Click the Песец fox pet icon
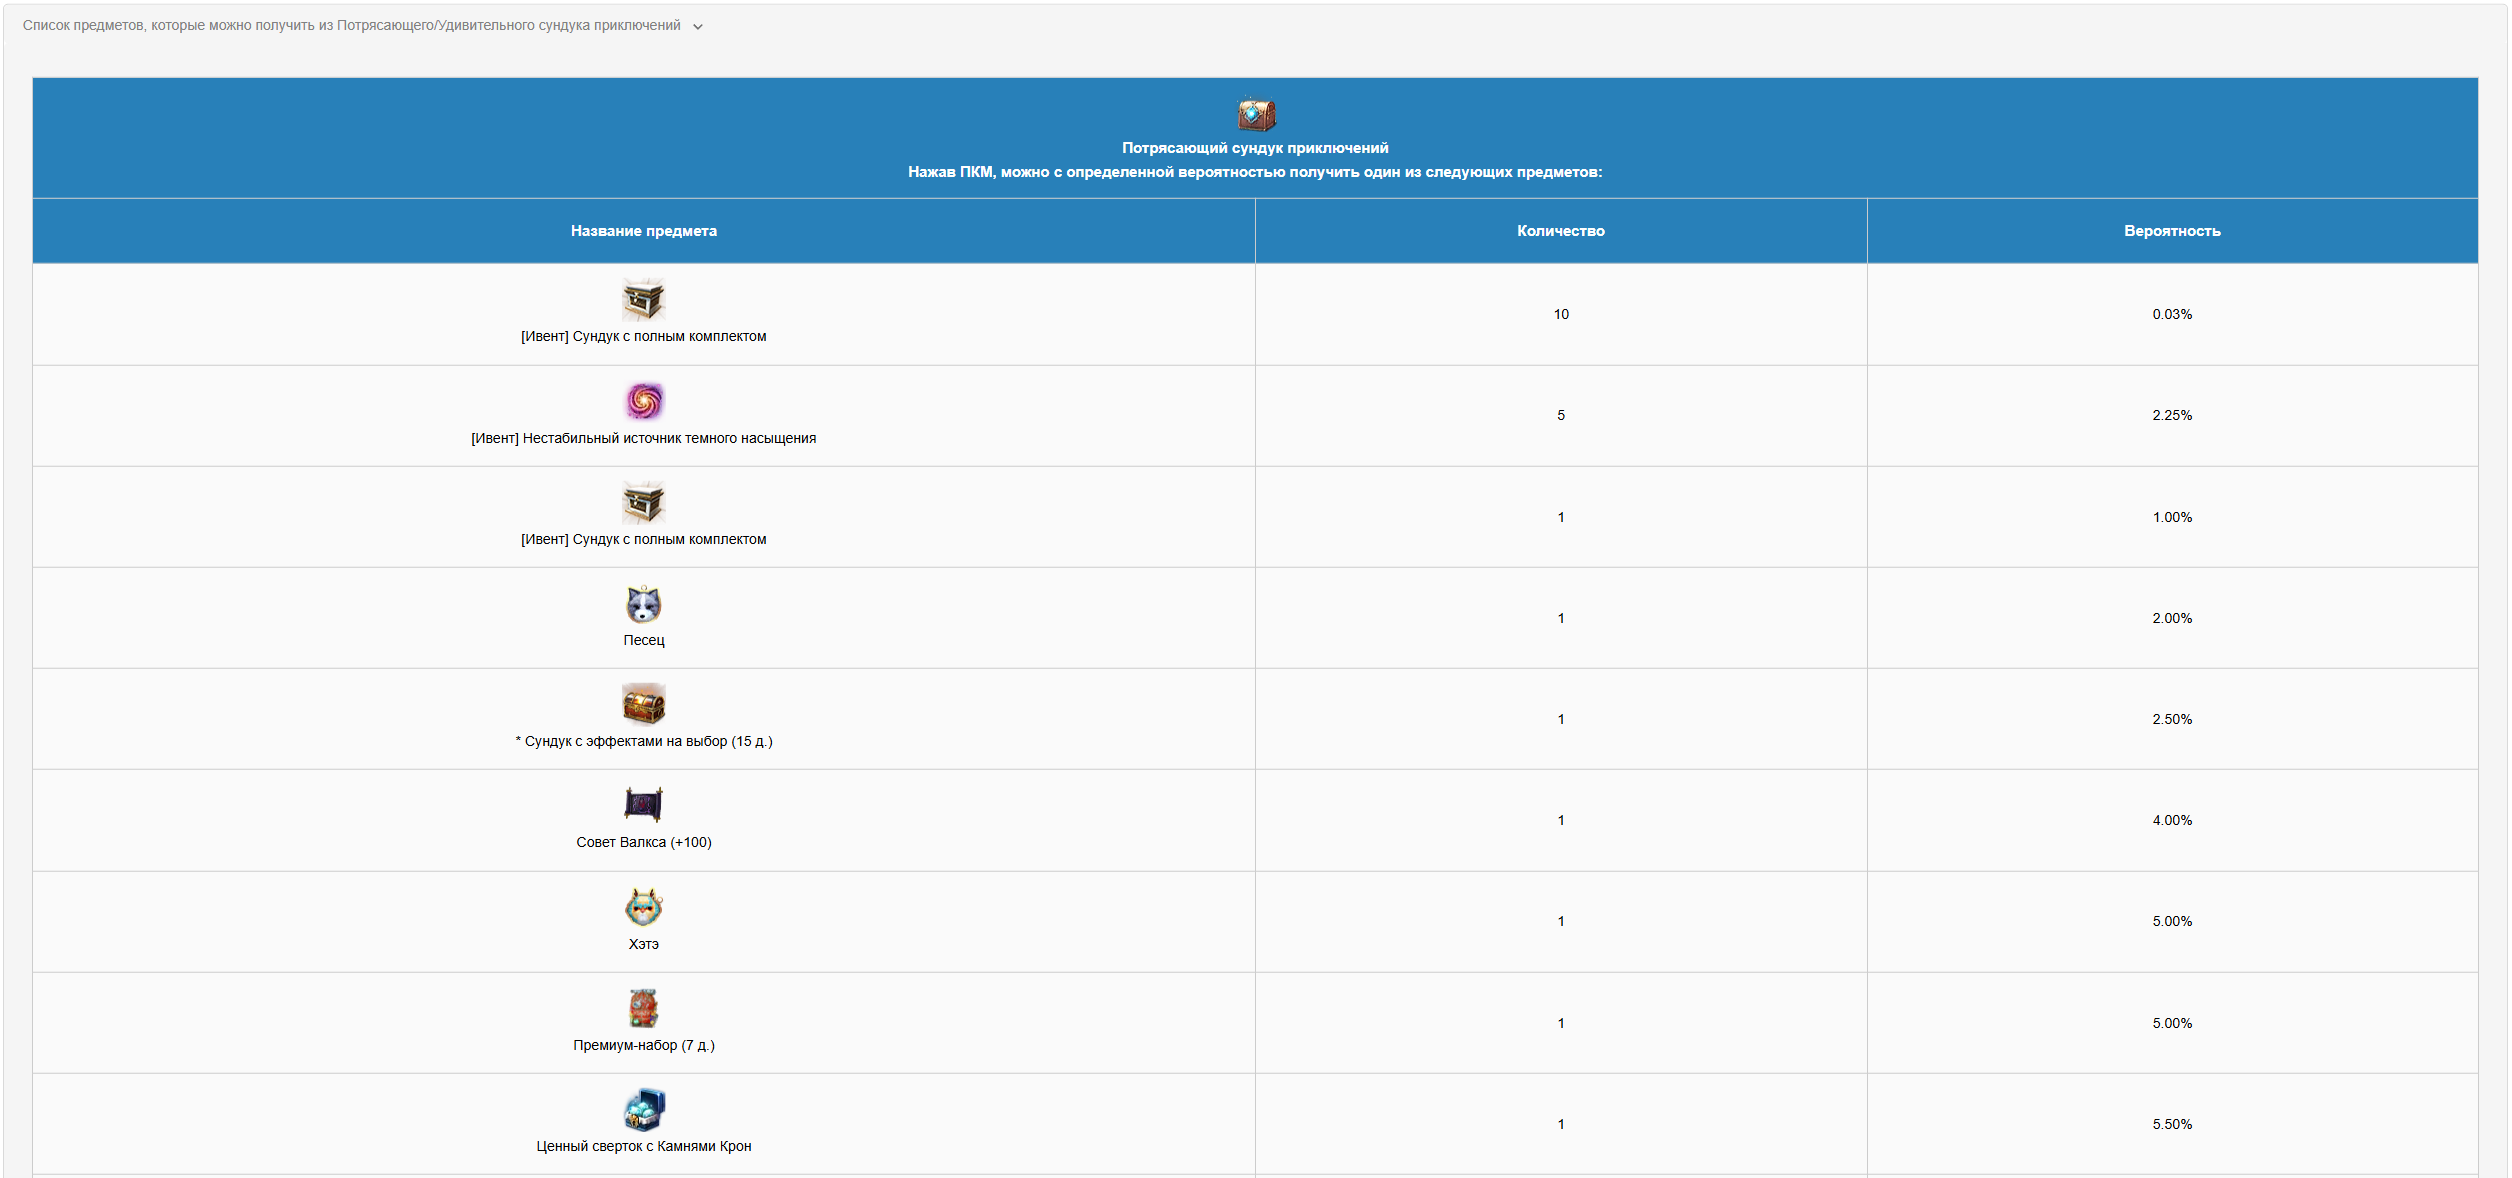Image resolution: width=2512 pixels, height=1178 pixels. point(643,604)
